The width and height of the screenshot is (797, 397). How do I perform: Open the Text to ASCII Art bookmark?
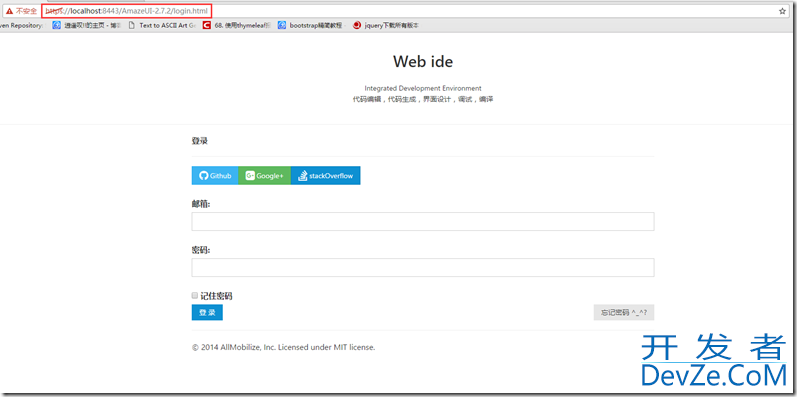point(162,25)
